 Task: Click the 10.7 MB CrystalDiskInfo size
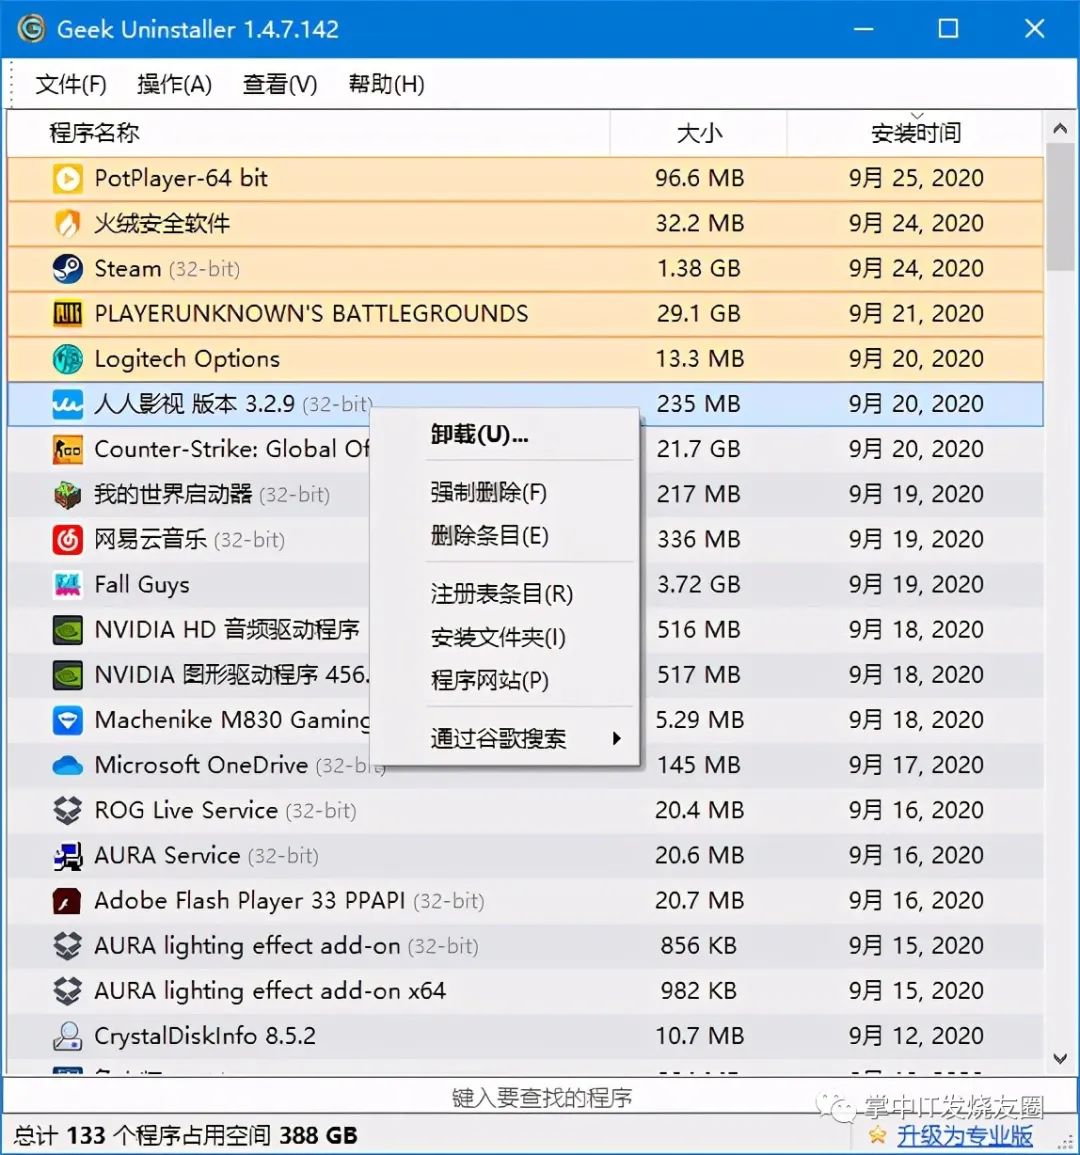pyautogui.click(x=700, y=1036)
